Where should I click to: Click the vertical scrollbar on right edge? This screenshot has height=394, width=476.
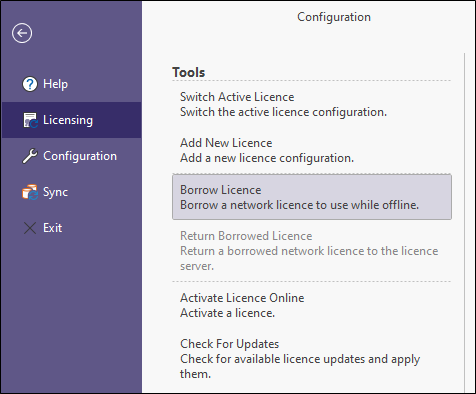click(x=464, y=223)
